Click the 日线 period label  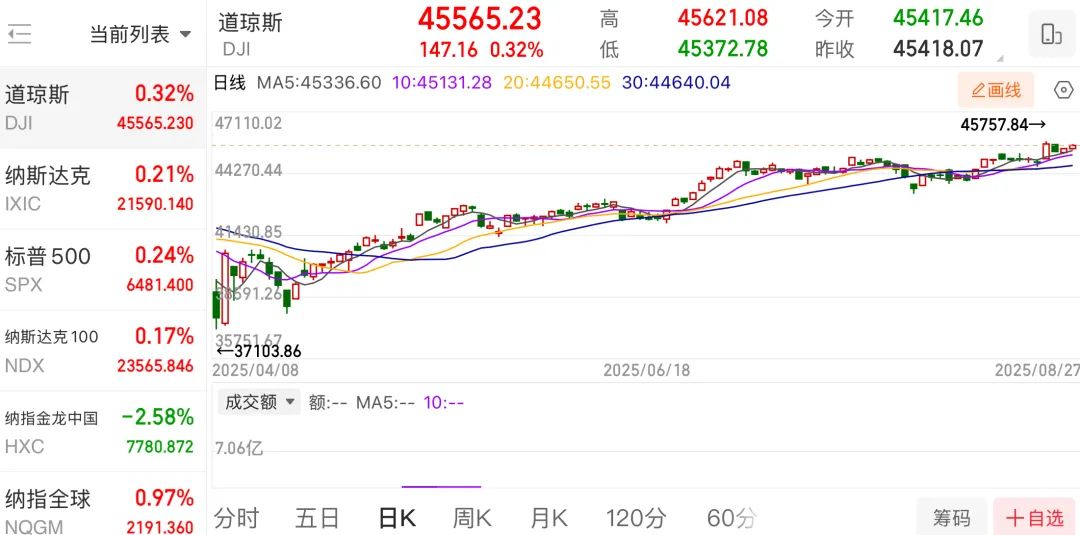[x=229, y=83]
